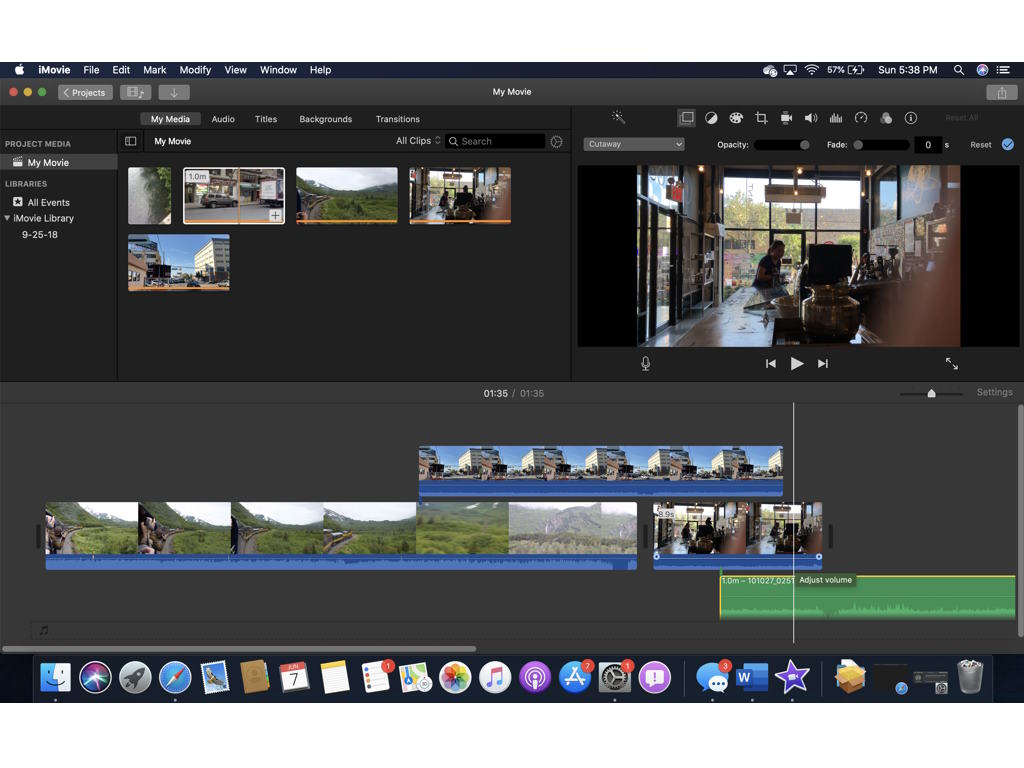Open the Mark menu
The height and width of the screenshot is (768, 1024).
tap(155, 70)
